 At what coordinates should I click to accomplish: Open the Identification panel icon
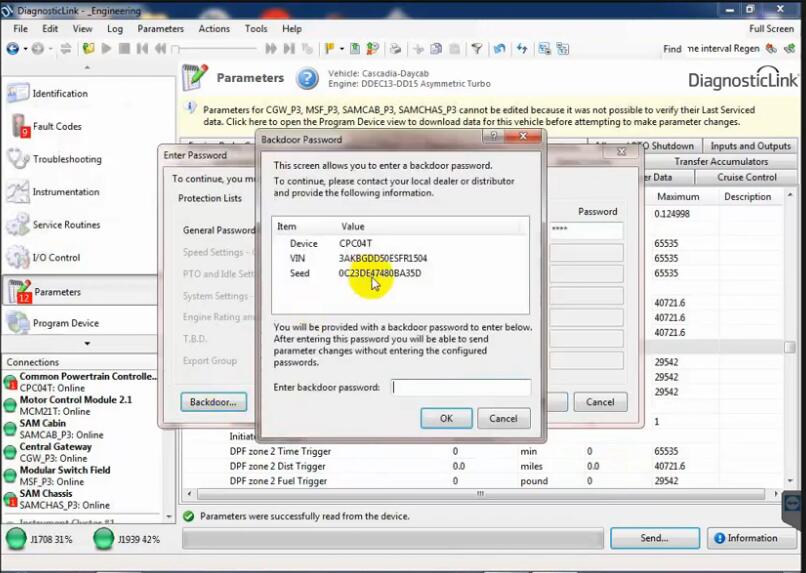18,94
